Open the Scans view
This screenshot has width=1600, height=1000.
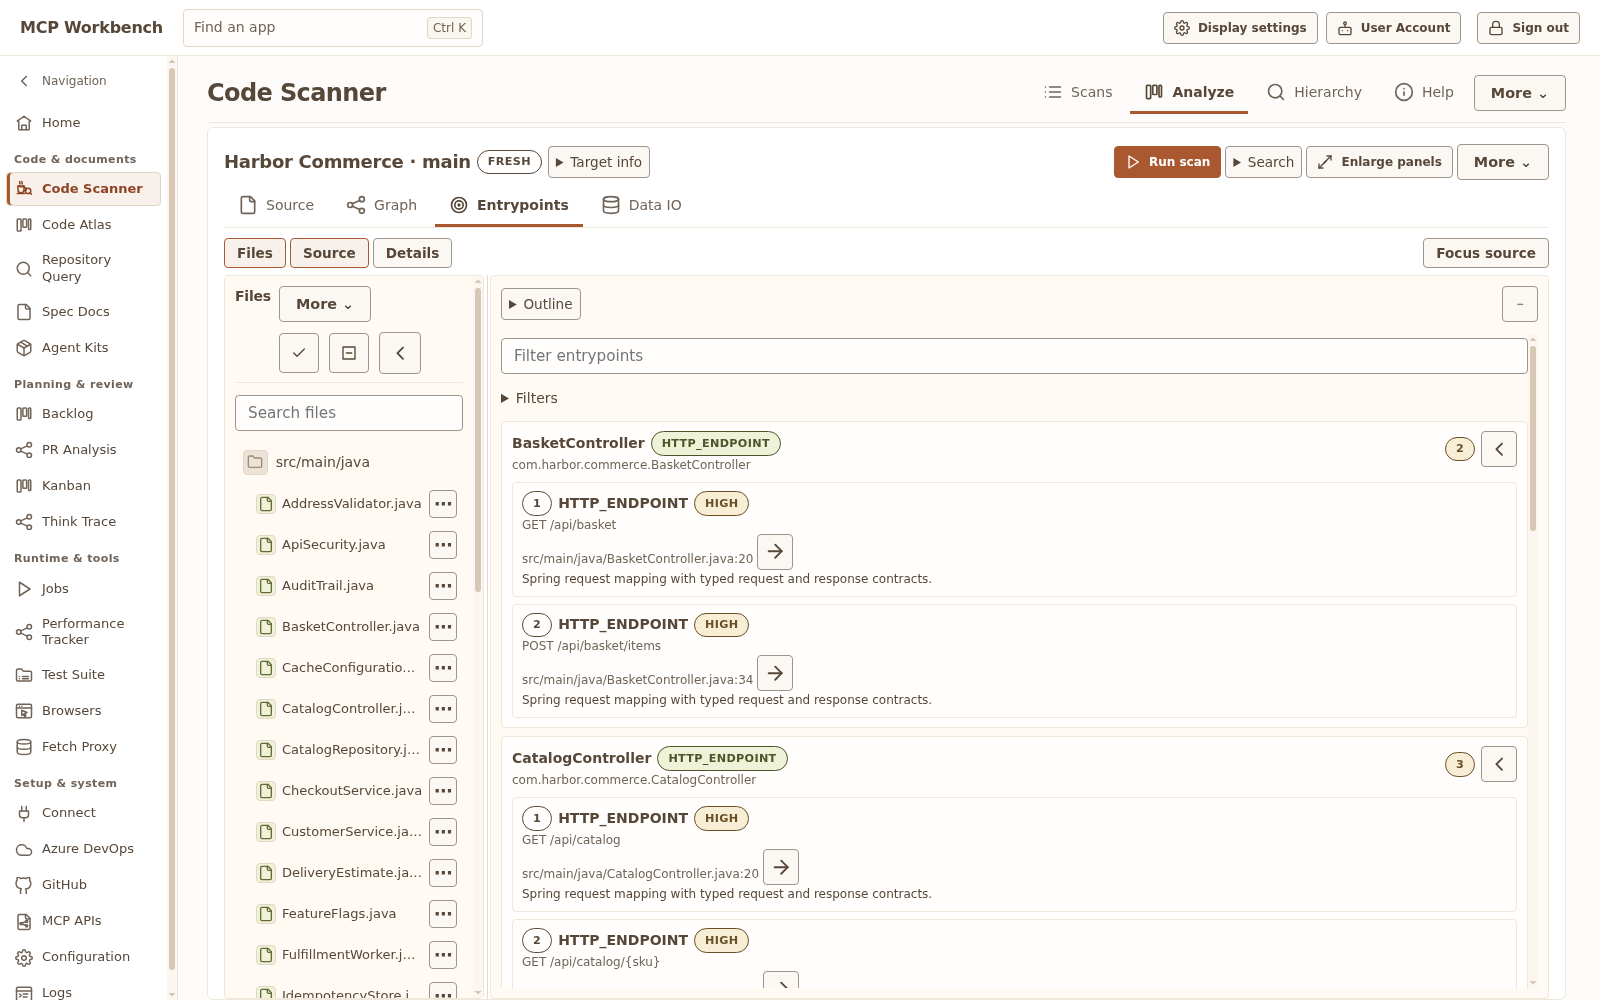pos(1078,92)
